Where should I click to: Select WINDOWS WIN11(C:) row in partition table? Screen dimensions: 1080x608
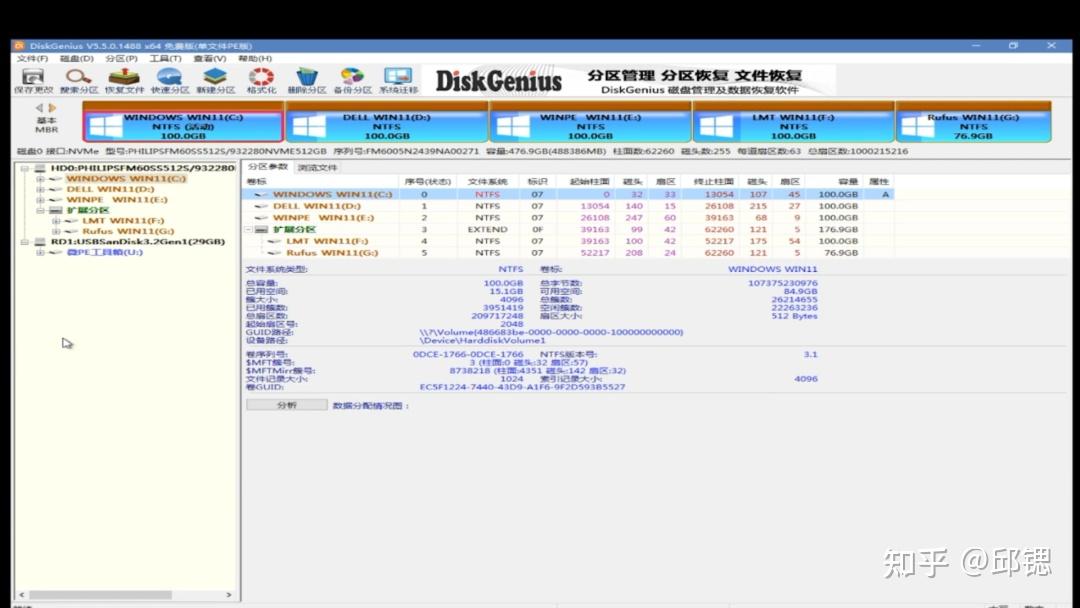pyautogui.click(x=568, y=194)
